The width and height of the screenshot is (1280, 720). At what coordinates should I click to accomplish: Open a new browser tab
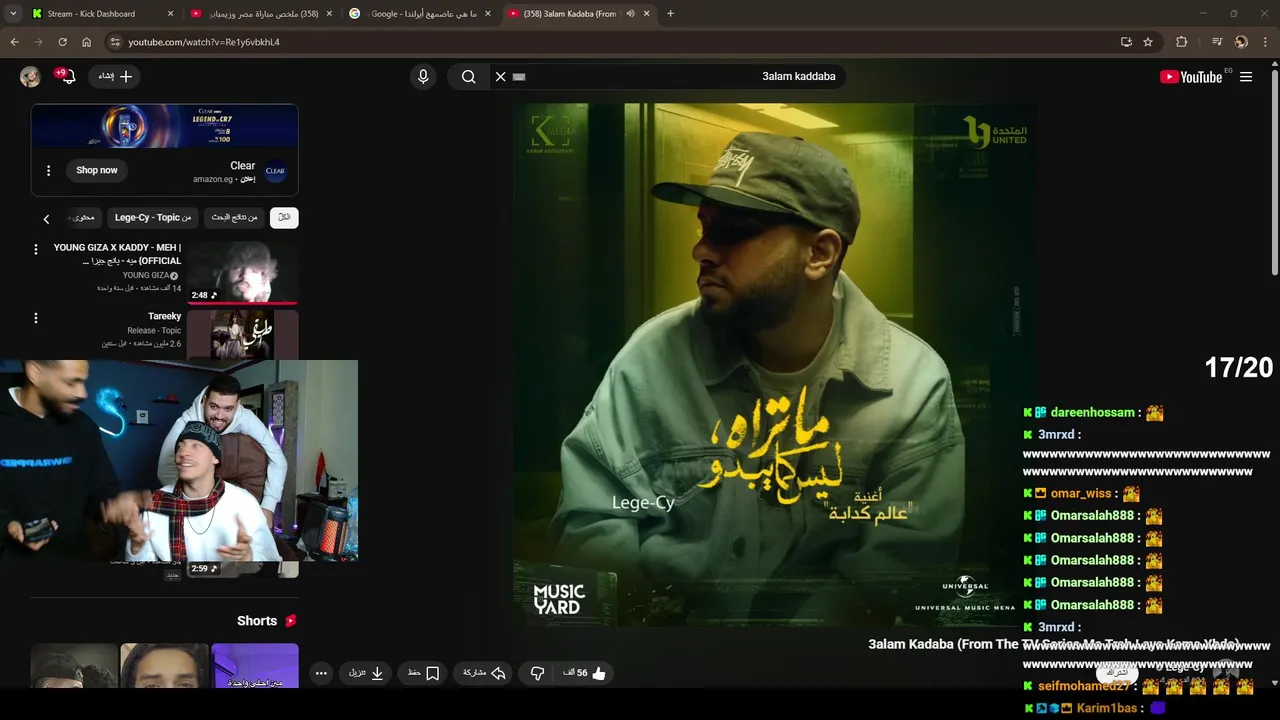tap(670, 14)
